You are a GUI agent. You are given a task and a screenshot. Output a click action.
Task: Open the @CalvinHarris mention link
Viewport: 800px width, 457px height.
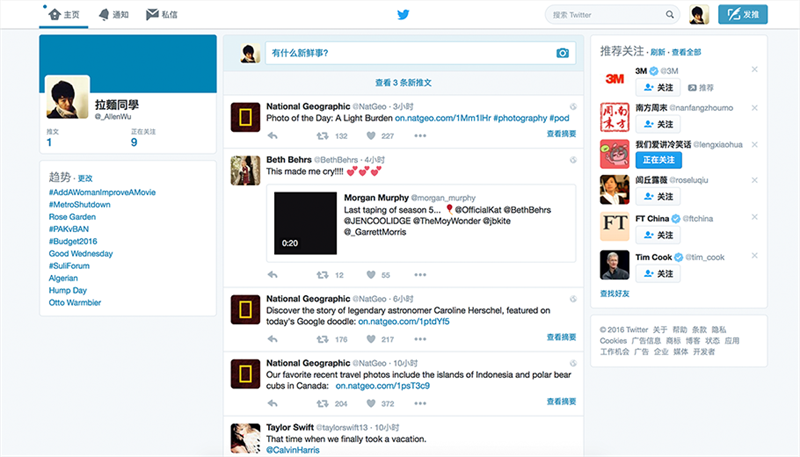293,450
